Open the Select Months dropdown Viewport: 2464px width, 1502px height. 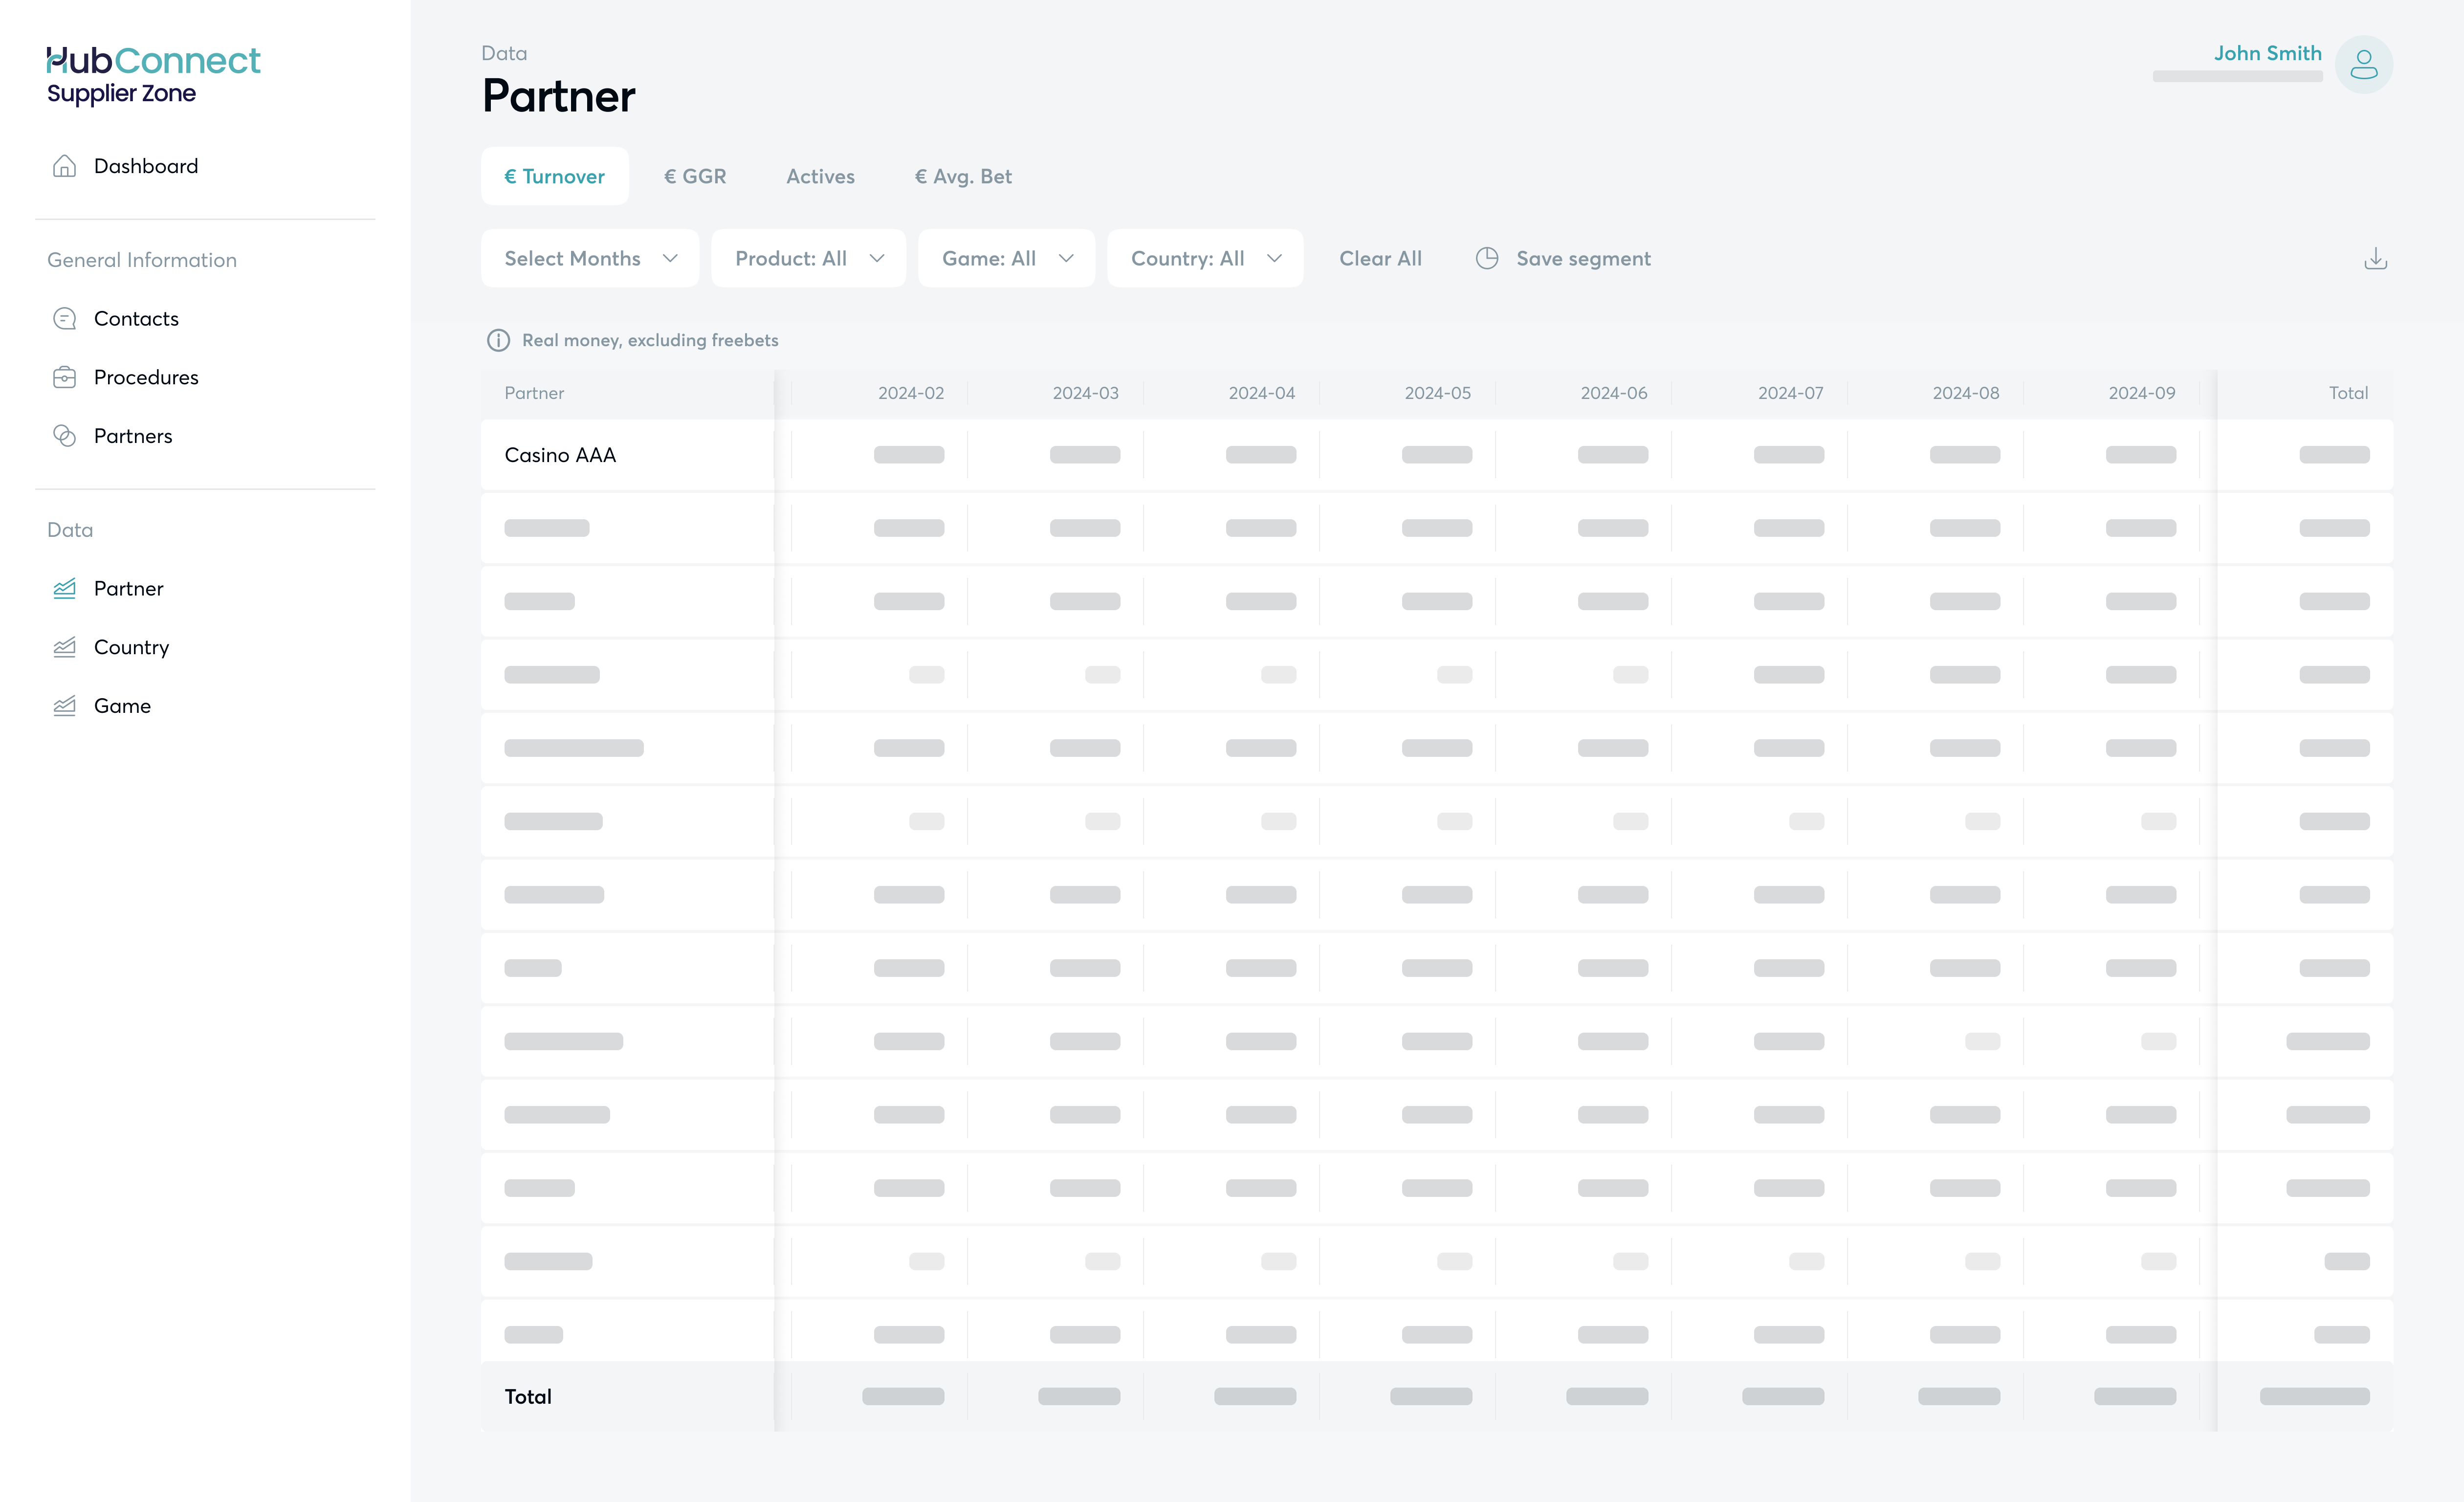coord(590,258)
